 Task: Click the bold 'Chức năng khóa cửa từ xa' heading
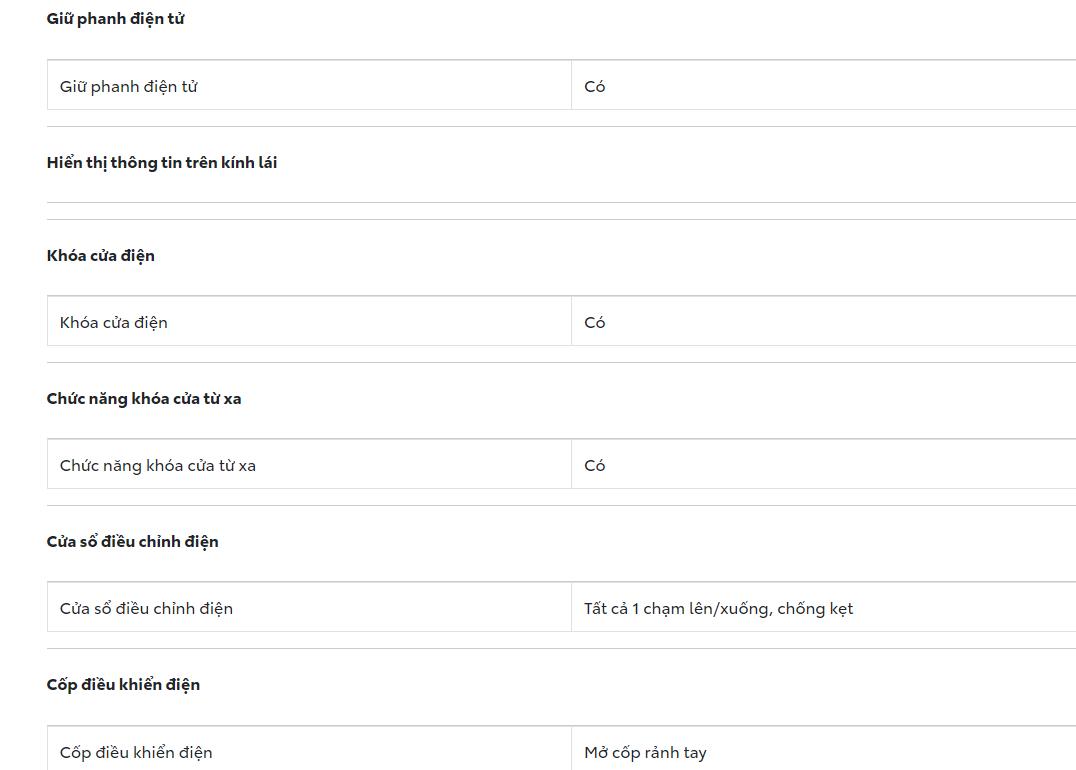(144, 399)
